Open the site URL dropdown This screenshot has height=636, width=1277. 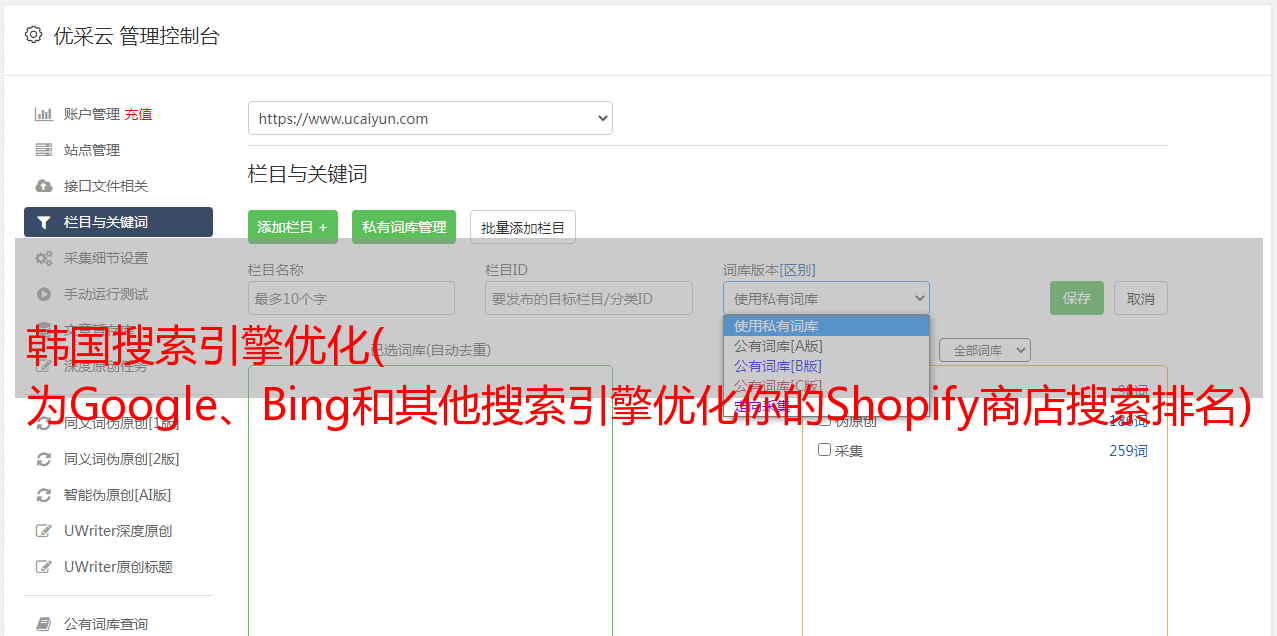click(x=430, y=118)
